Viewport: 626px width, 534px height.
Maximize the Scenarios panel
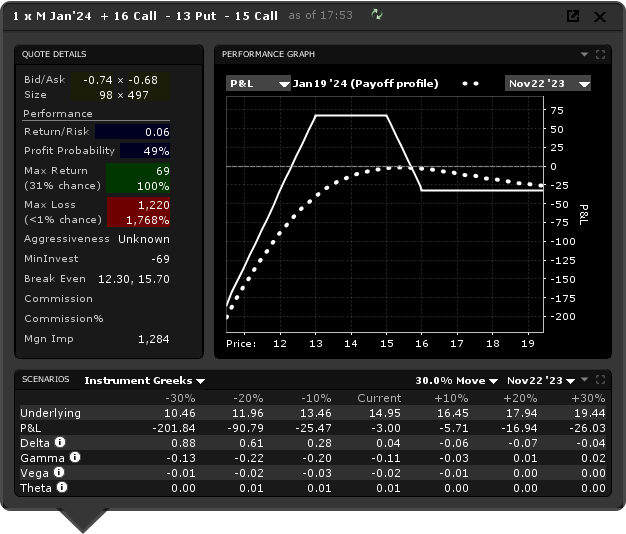600,380
